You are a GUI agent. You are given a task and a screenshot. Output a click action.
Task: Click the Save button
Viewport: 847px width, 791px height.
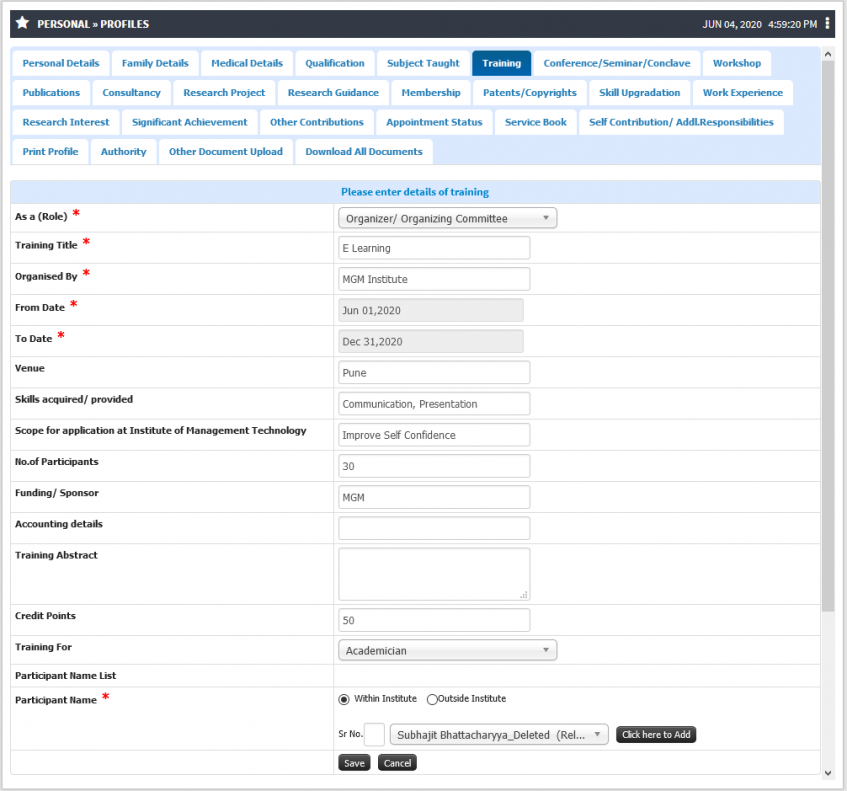tap(354, 763)
